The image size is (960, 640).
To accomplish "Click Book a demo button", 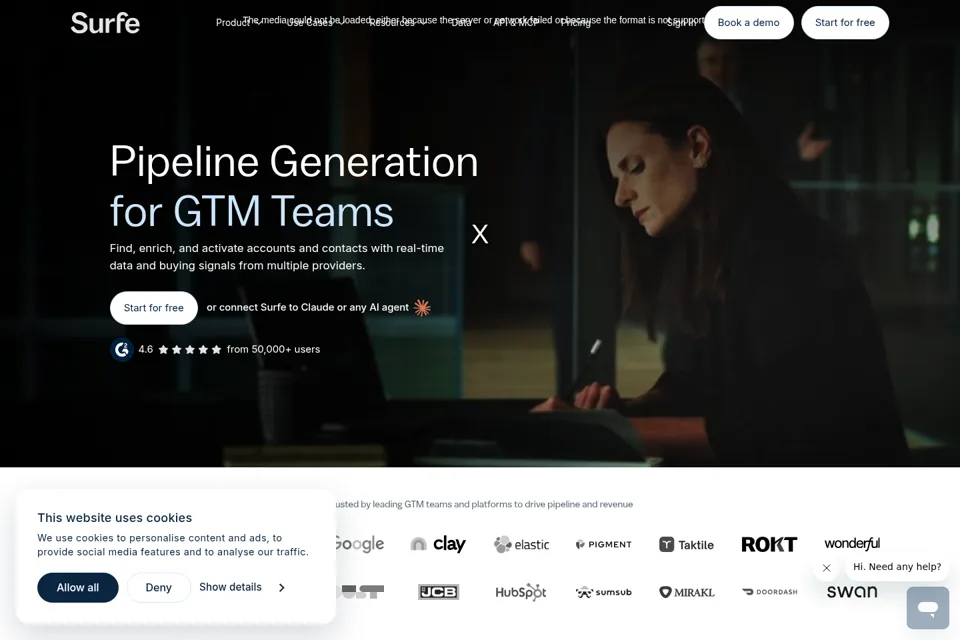I will click(748, 23).
